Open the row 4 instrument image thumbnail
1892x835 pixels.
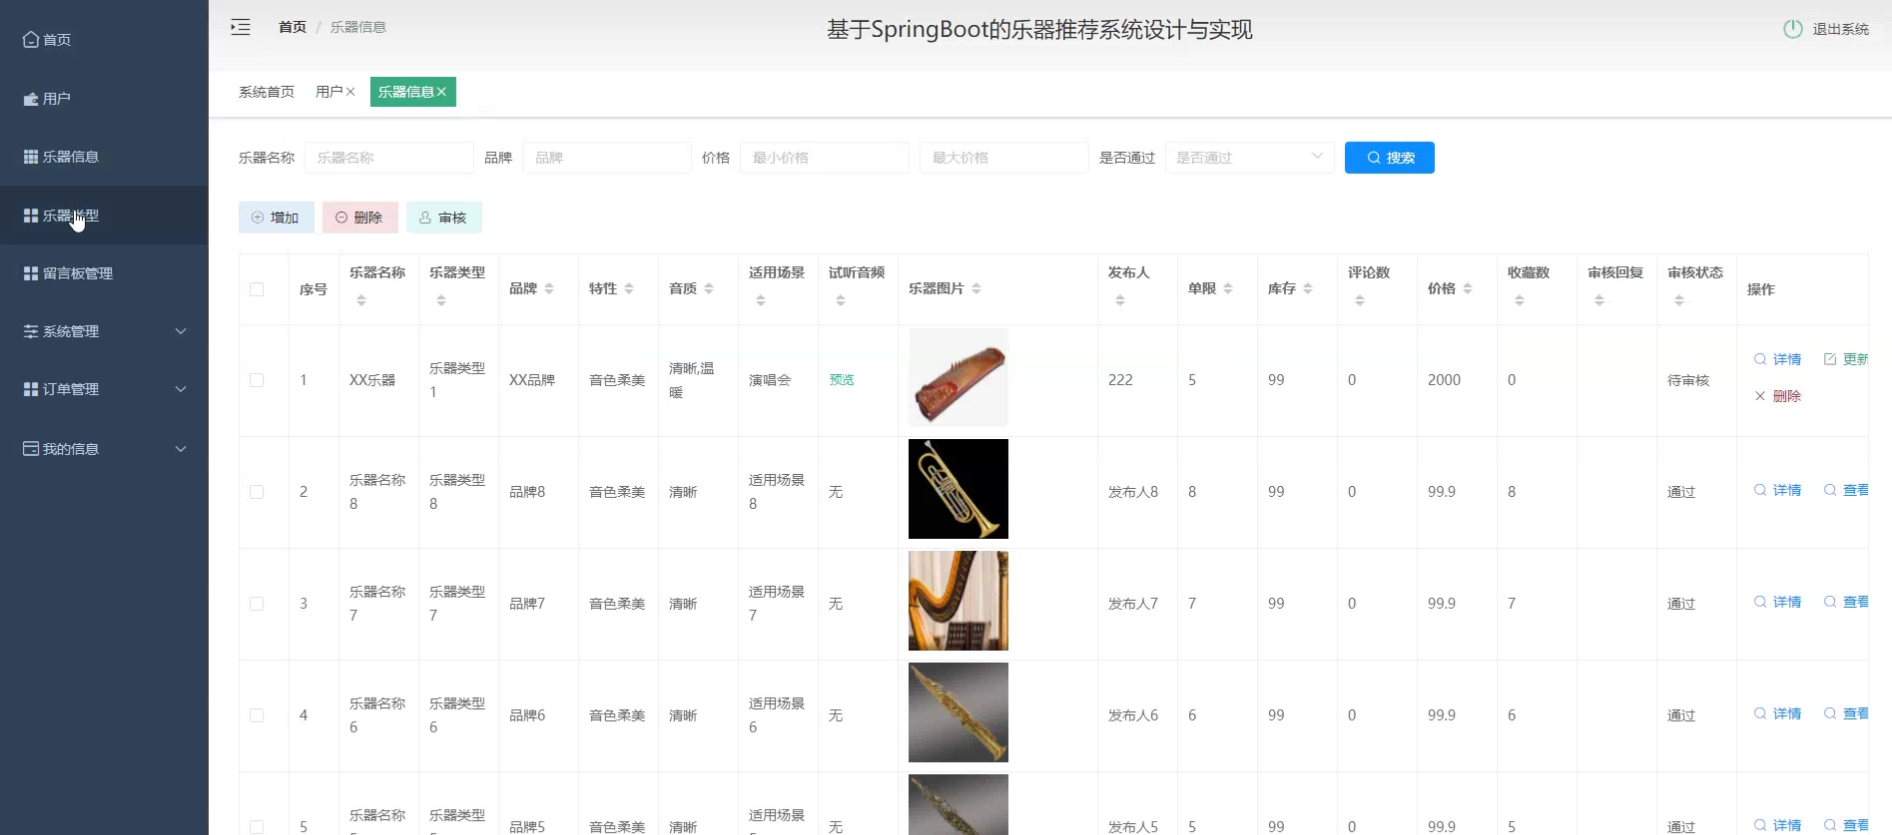point(958,713)
